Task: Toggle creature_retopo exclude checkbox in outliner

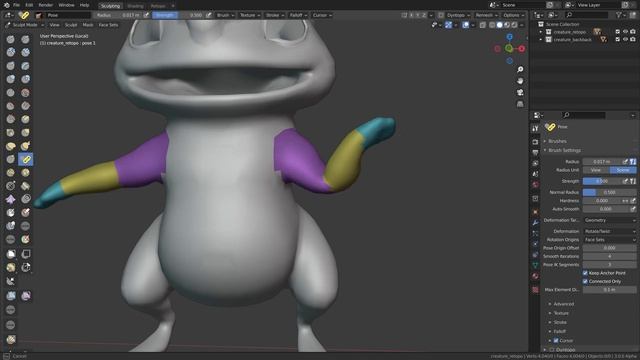Action: [618, 31]
